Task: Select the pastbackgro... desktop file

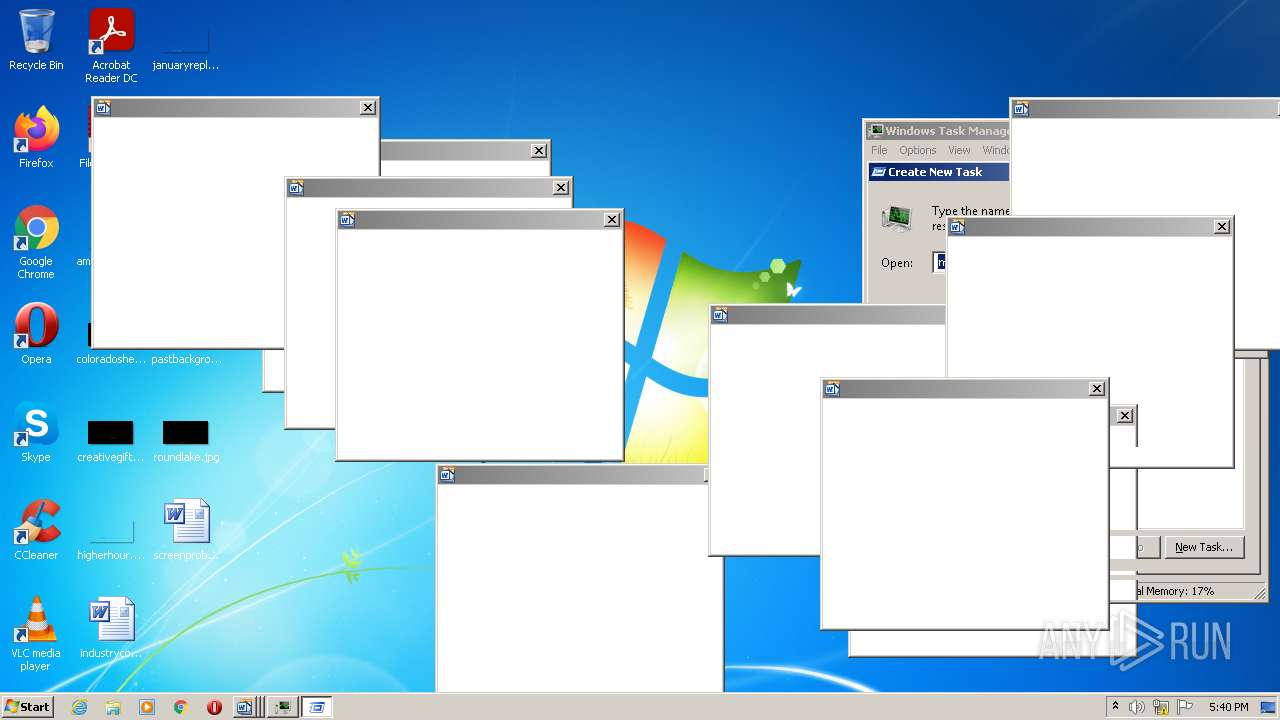Action: pyautogui.click(x=186, y=358)
